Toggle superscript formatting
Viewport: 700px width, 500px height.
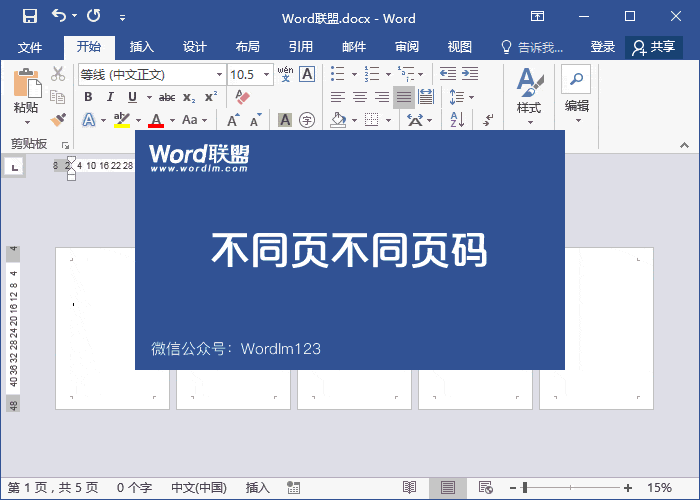211,96
